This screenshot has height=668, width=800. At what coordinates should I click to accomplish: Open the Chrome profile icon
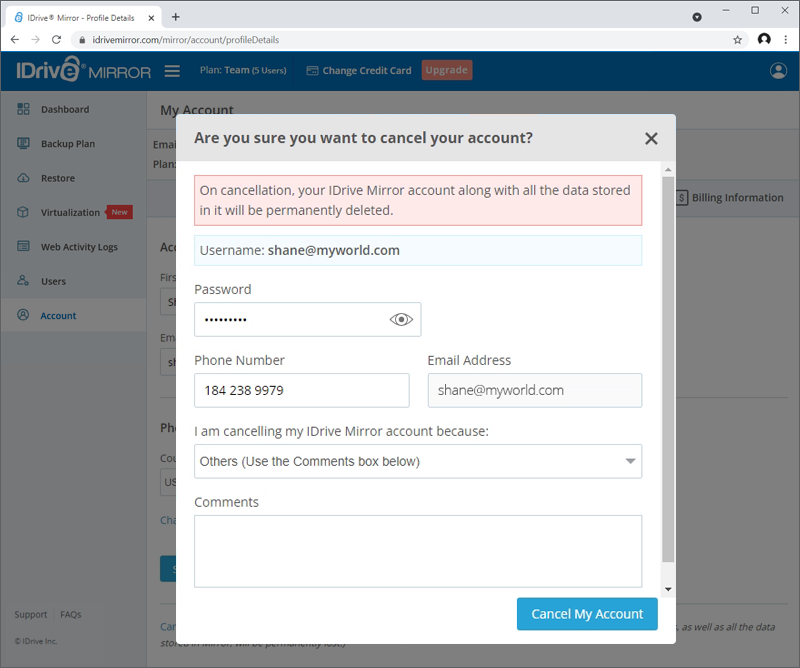click(x=764, y=39)
